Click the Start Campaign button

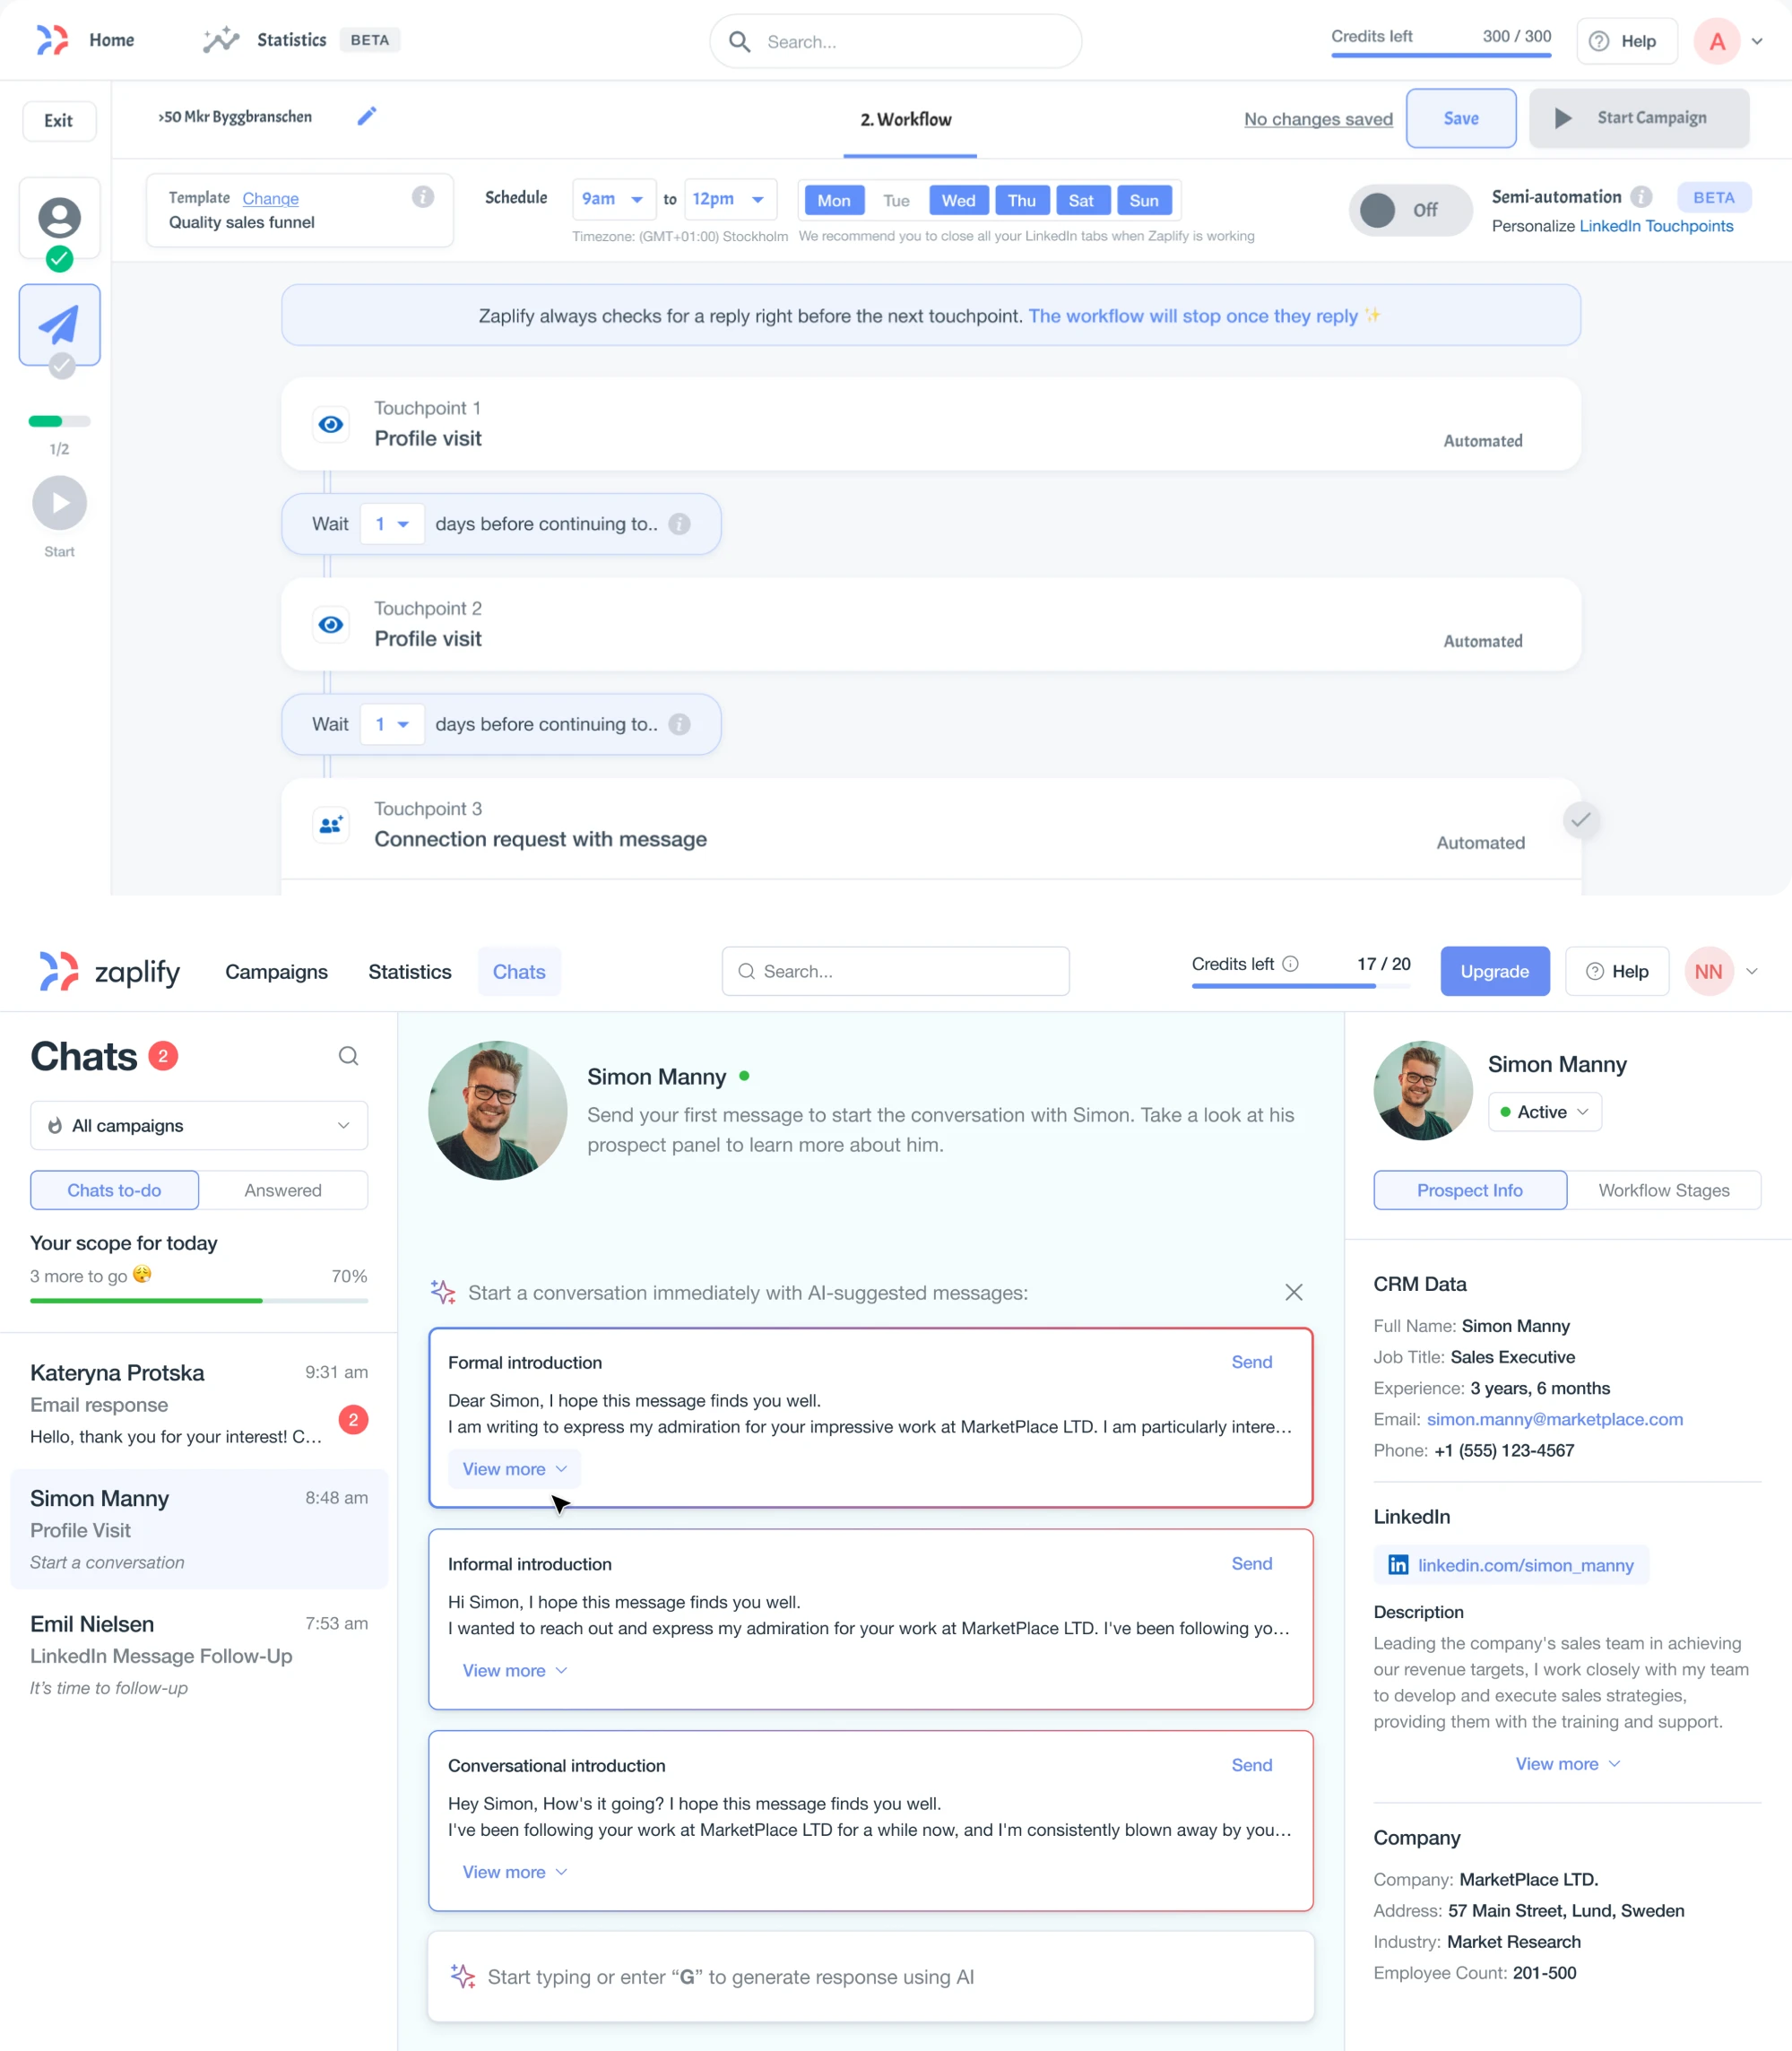(x=1639, y=118)
